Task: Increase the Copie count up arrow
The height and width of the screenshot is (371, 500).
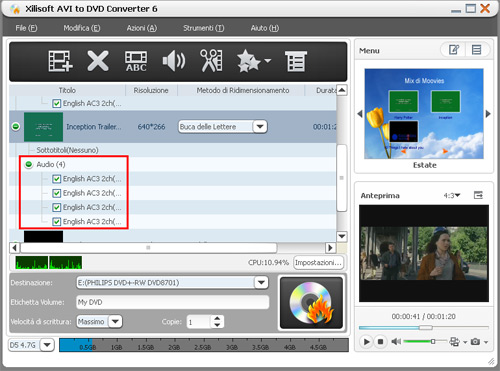Action: [217, 318]
